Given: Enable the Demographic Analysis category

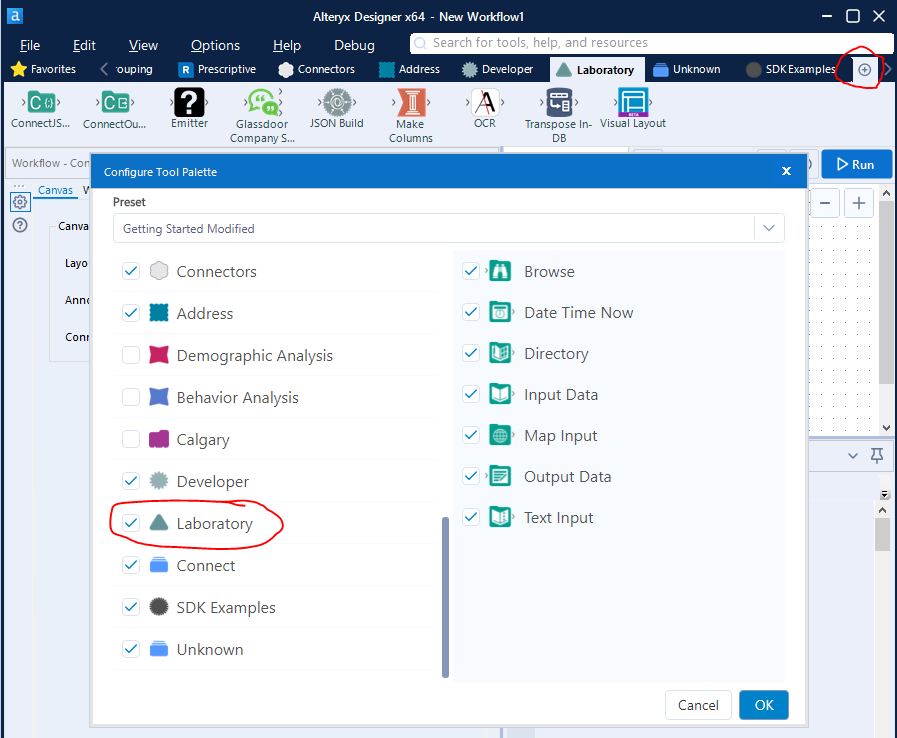Looking at the screenshot, I should point(131,355).
